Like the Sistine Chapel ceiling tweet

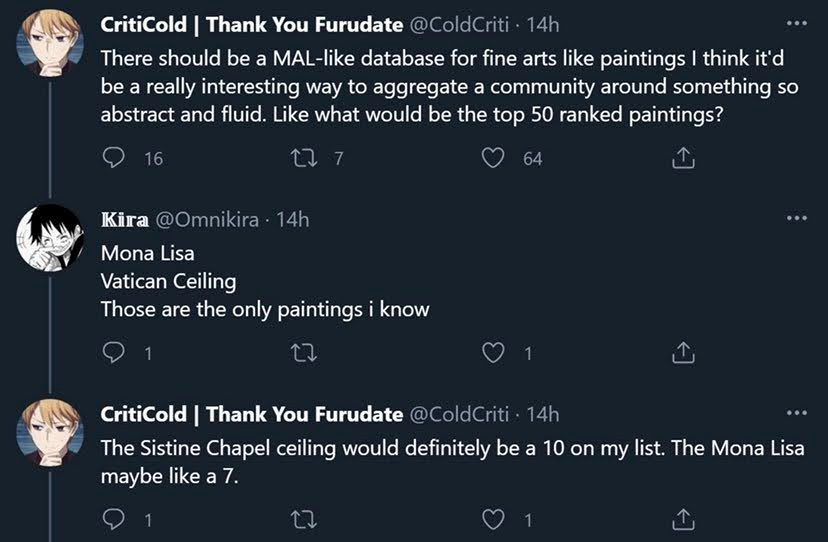click(492, 519)
